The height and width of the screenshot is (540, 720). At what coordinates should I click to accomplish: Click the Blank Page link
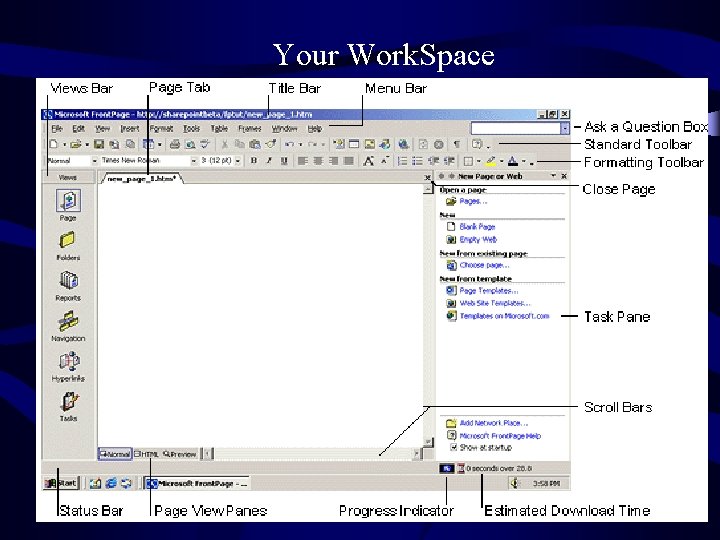477,227
